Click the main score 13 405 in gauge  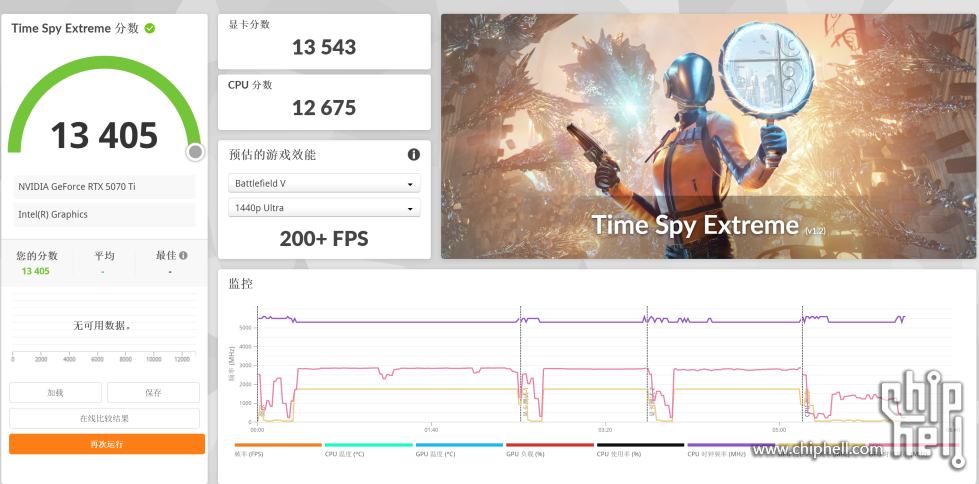click(x=104, y=135)
